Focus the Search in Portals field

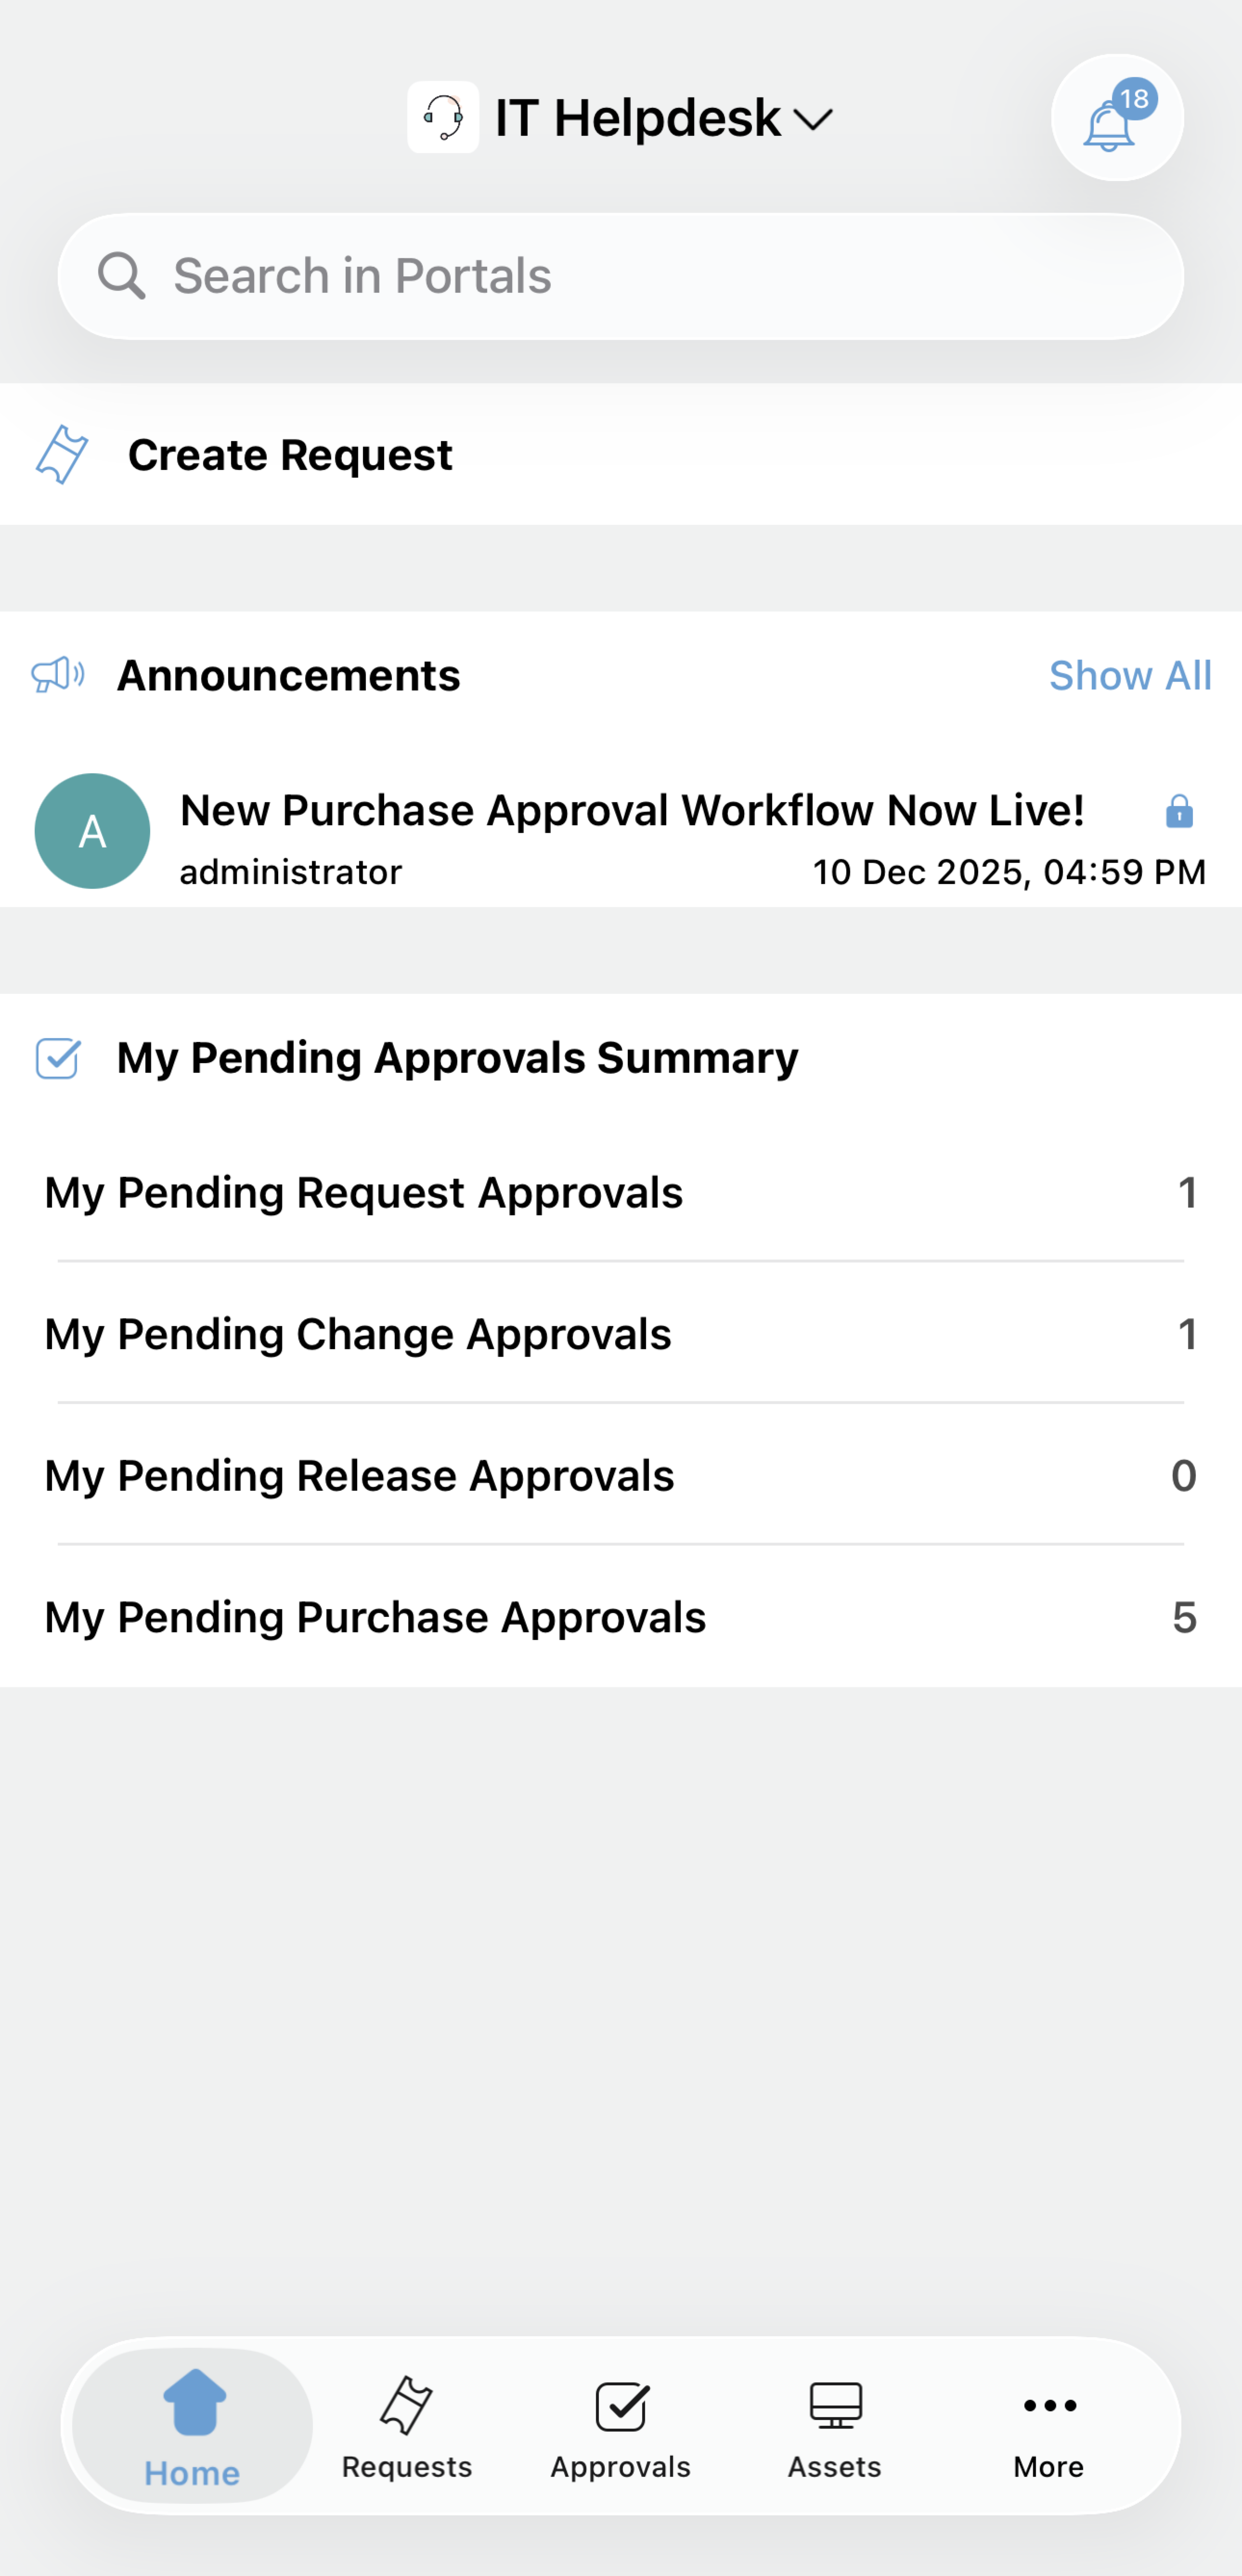[x=640, y=276]
